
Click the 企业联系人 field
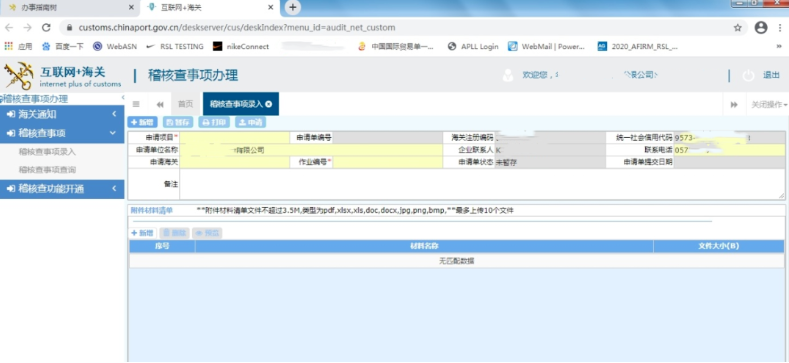[550, 150]
